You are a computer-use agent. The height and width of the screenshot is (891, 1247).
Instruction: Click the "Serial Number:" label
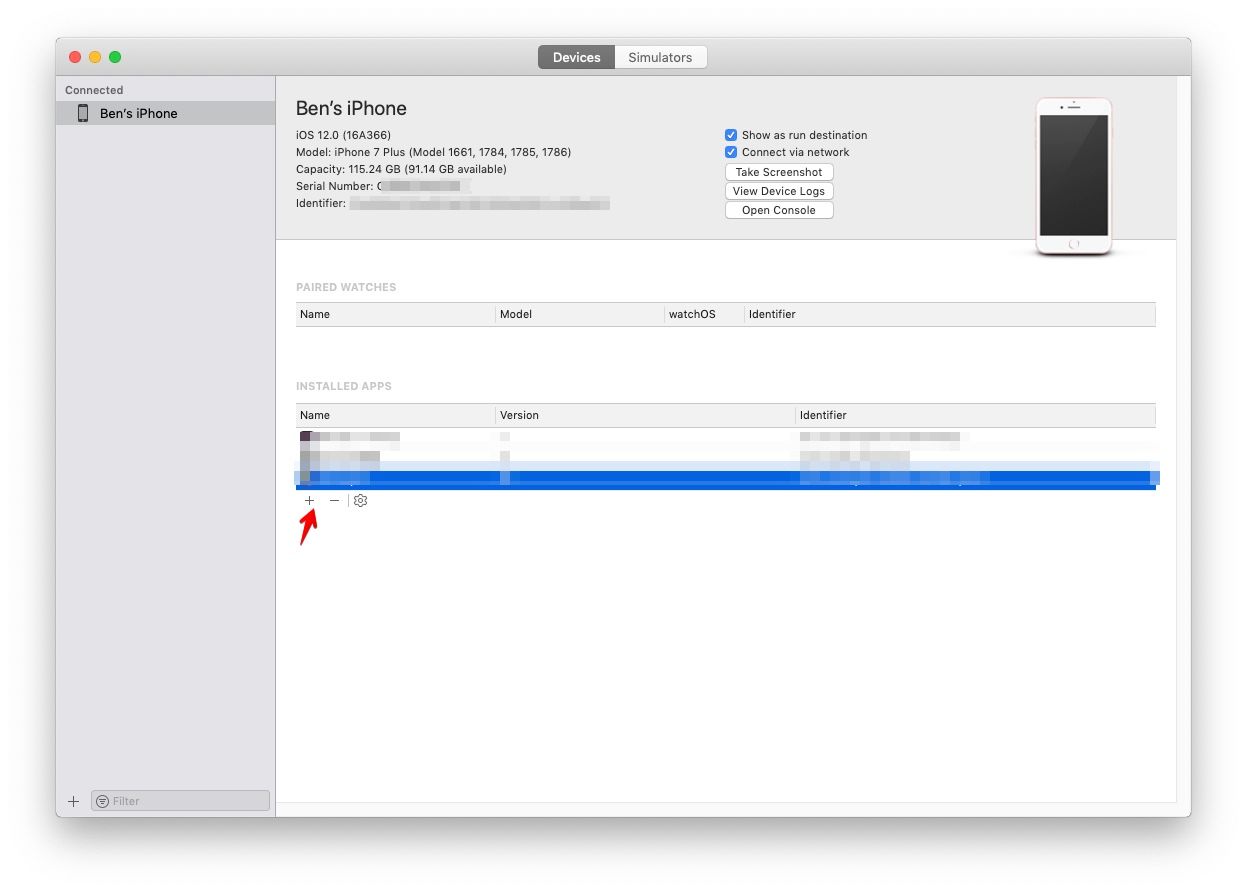point(335,186)
